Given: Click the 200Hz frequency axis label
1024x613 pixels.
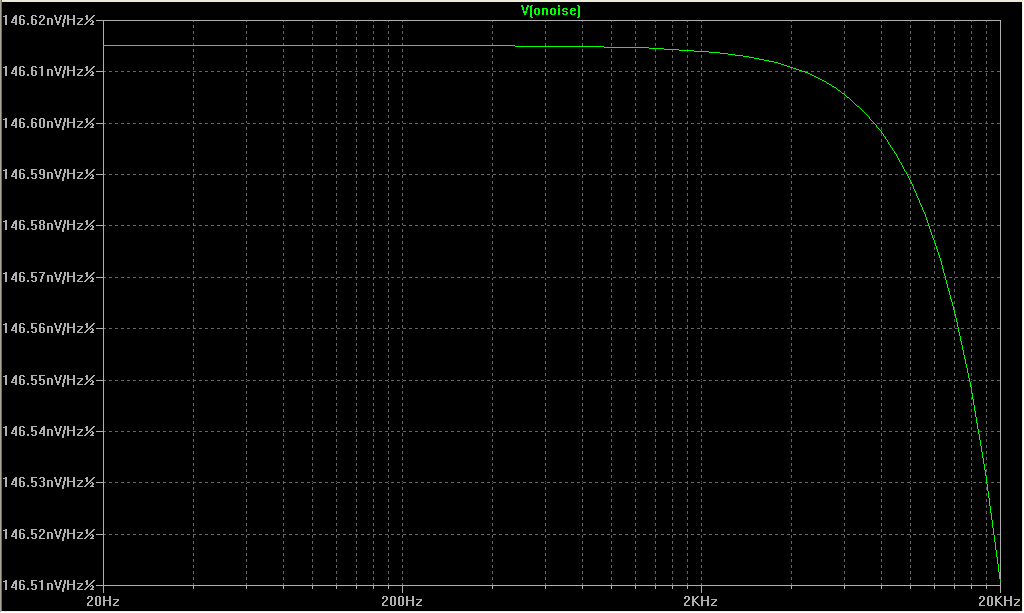Looking at the screenshot, I should tap(402, 601).
